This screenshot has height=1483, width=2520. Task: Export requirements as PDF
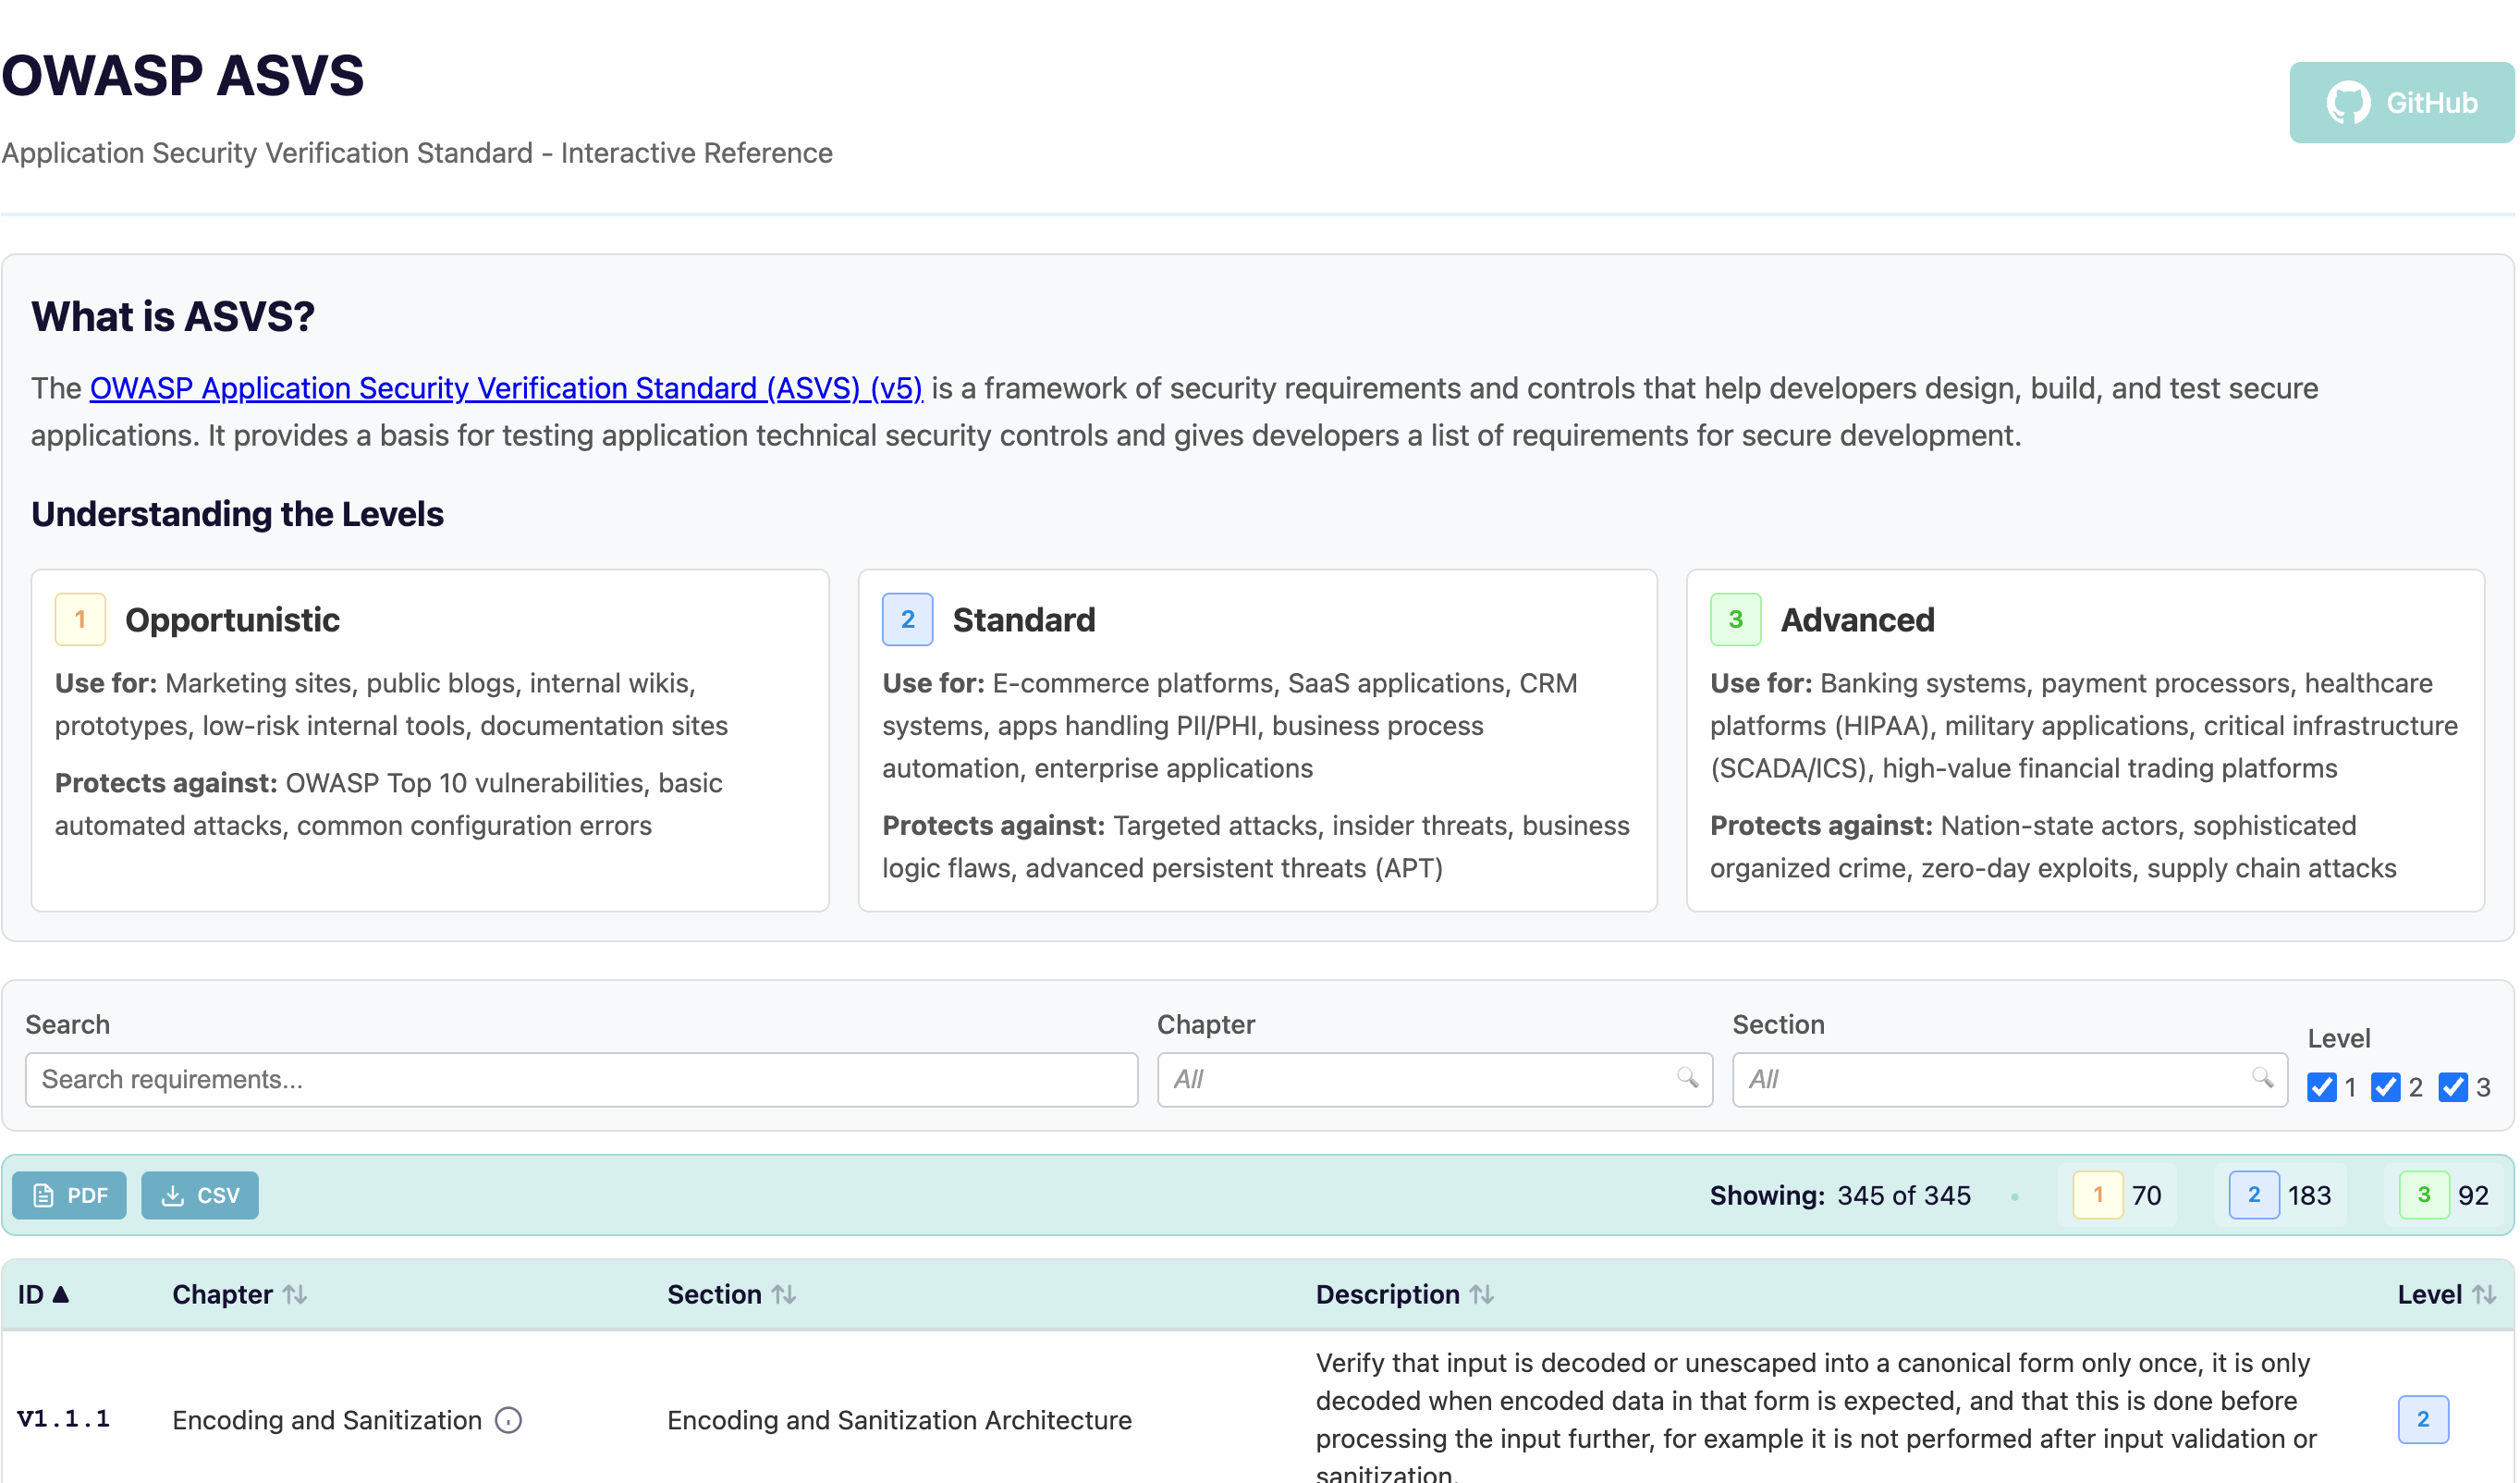click(x=70, y=1195)
